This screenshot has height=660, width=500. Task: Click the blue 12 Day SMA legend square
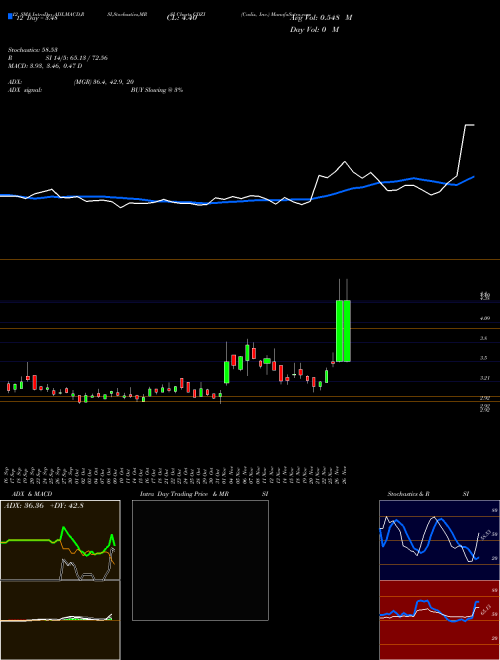[x=11, y=17]
